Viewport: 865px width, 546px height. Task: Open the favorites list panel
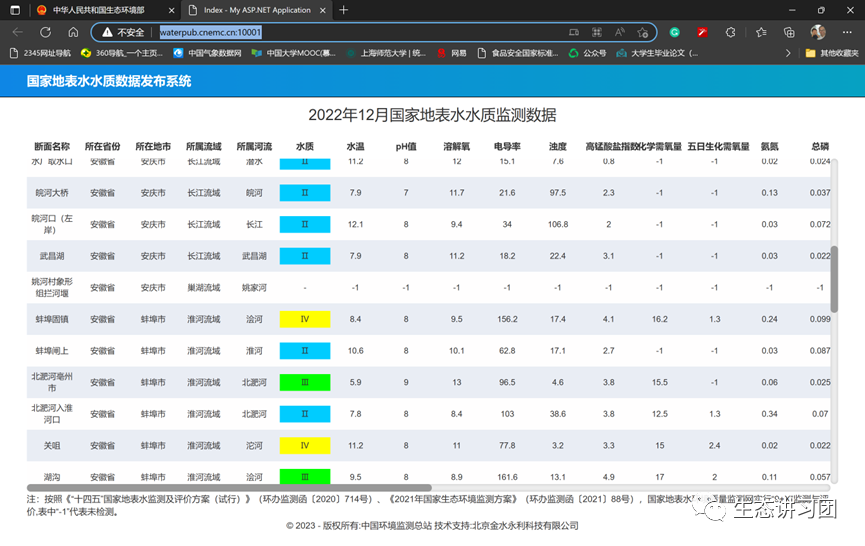pyautogui.click(x=761, y=33)
